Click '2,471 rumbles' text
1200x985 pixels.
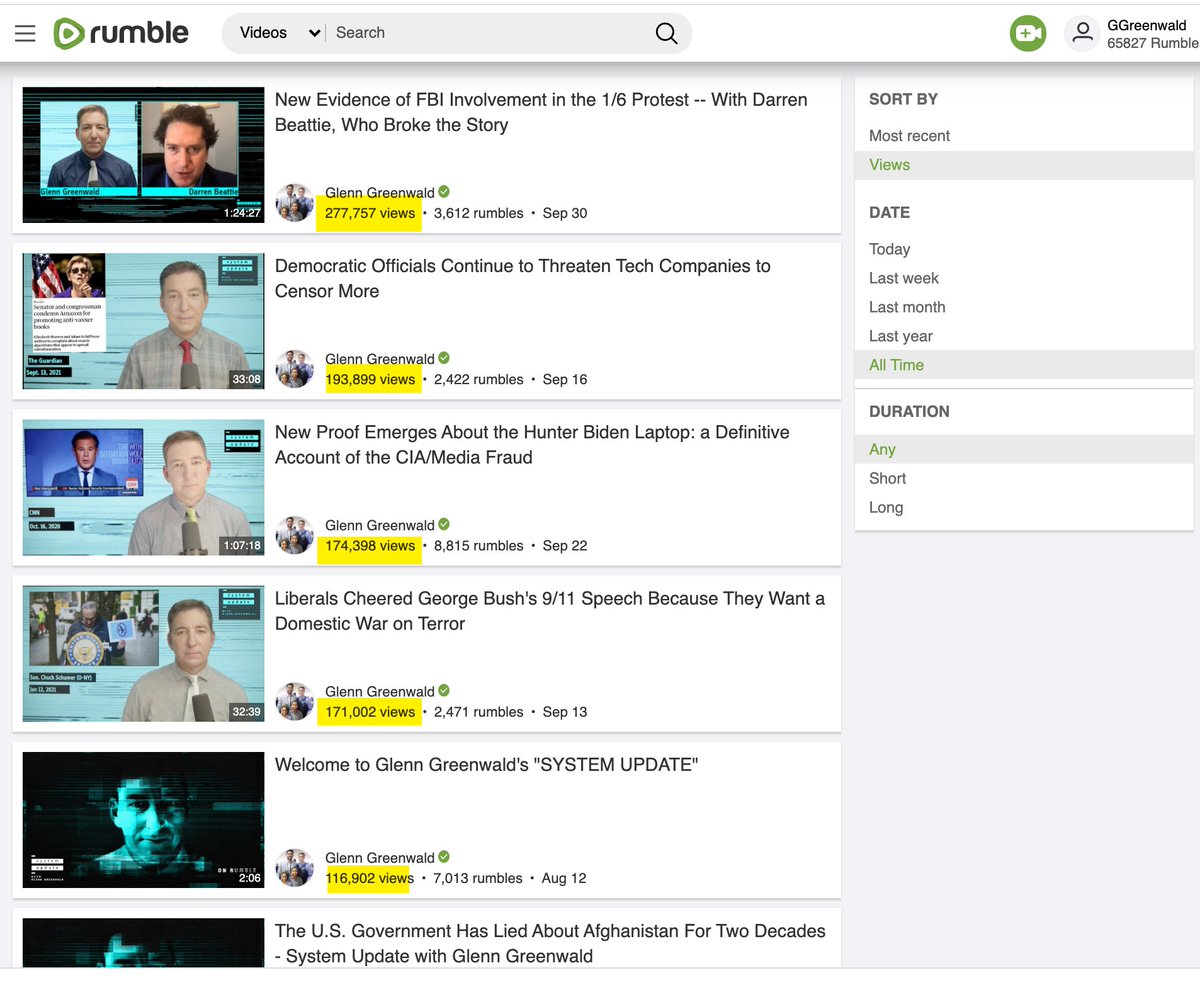point(479,711)
